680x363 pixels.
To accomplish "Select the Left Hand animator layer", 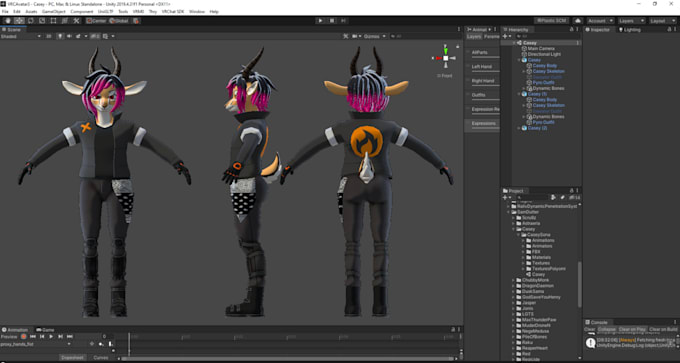I will coord(482,67).
